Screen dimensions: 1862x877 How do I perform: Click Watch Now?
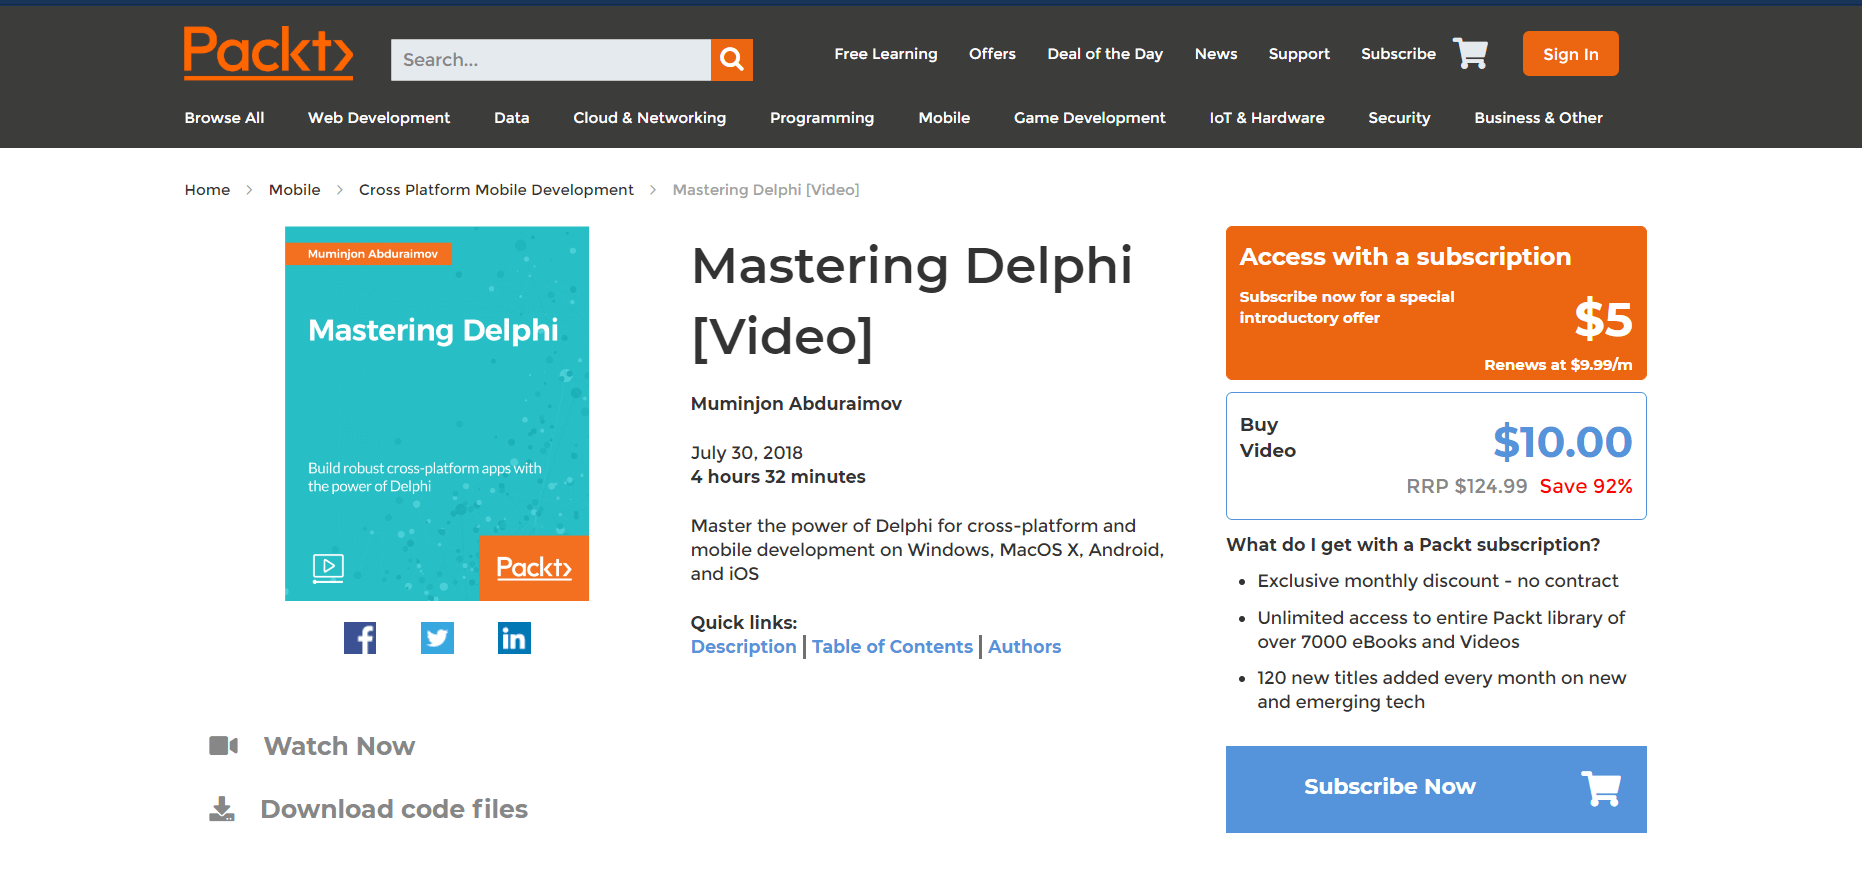click(339, 746)
